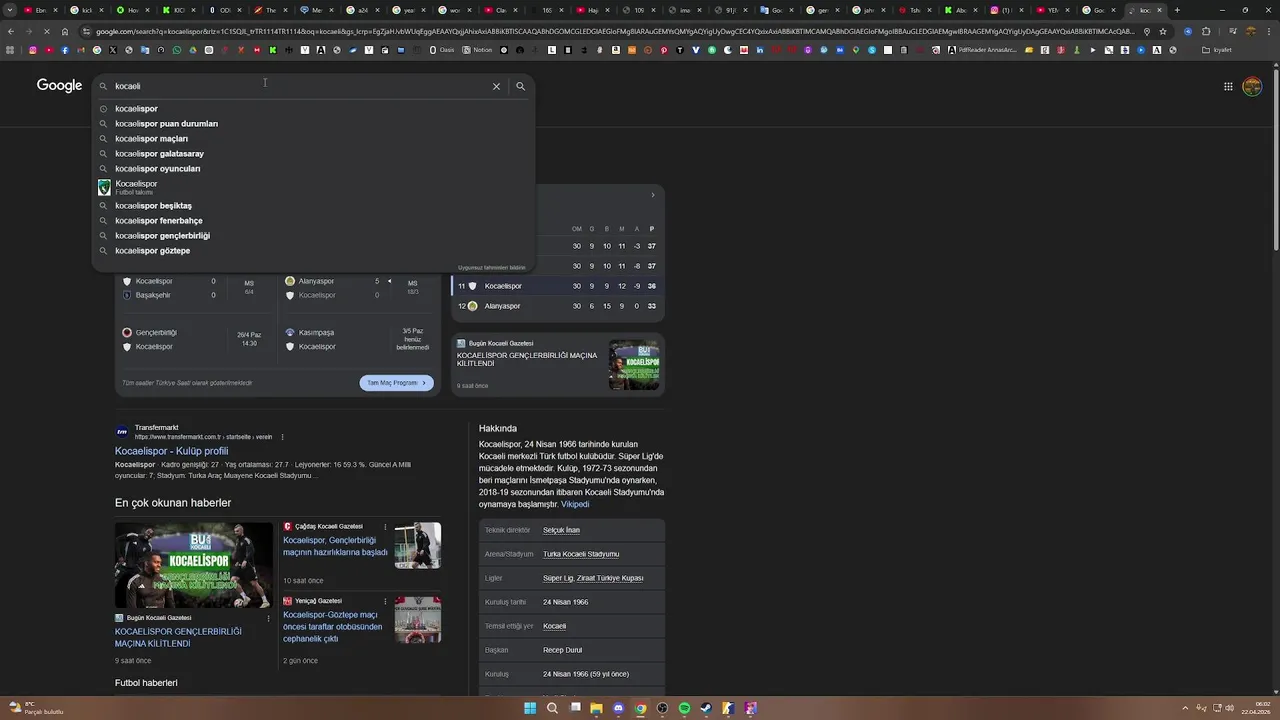Screen dimensions: 1280x720
Task: Open the large Kocaelispor news thumbnail
Action: [193, 565]
